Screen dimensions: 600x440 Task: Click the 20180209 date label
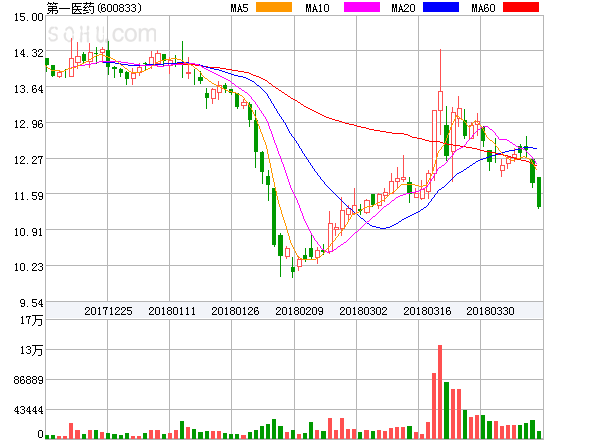(299, 311)
